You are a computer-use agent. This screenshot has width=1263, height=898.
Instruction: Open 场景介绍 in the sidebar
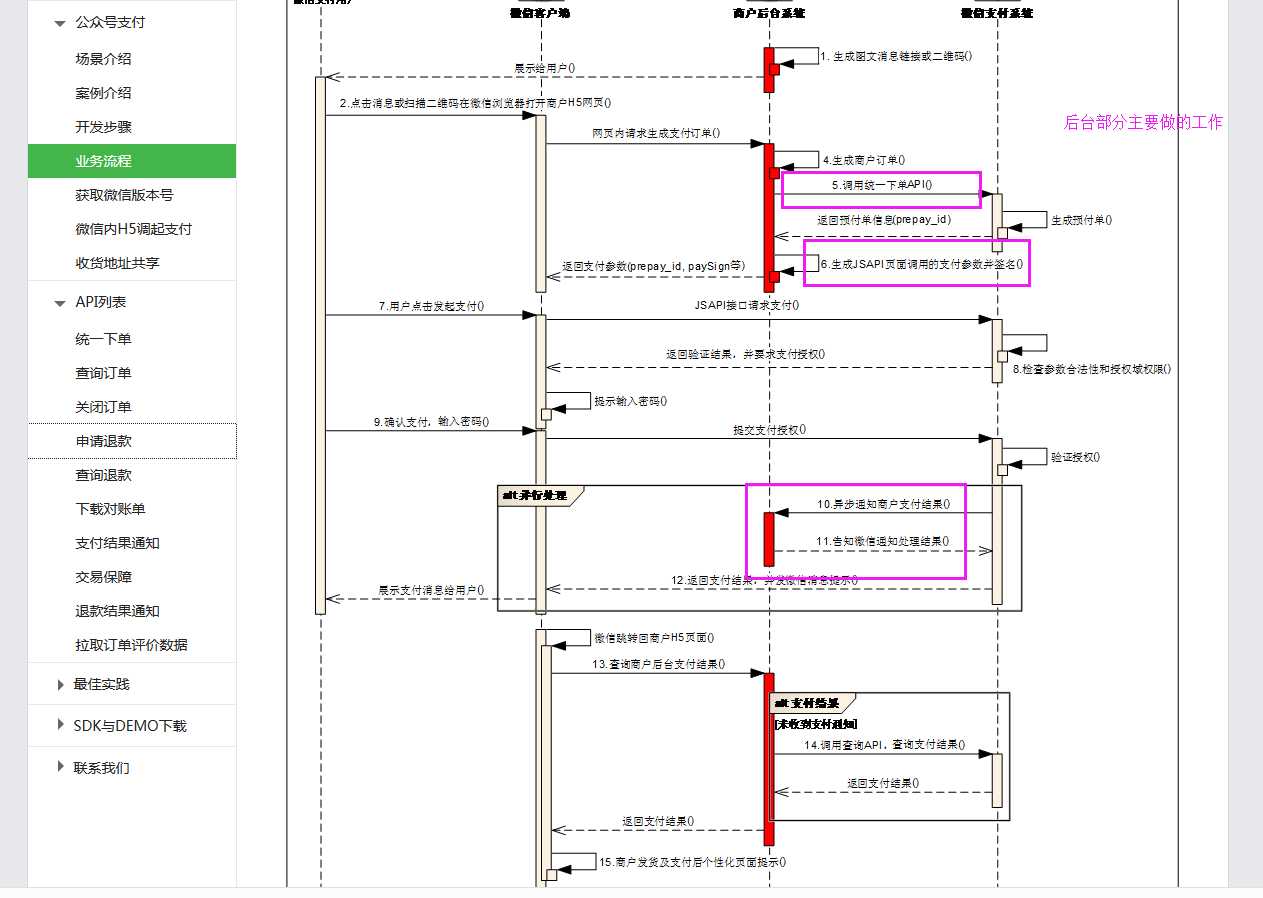click(103, 59)
